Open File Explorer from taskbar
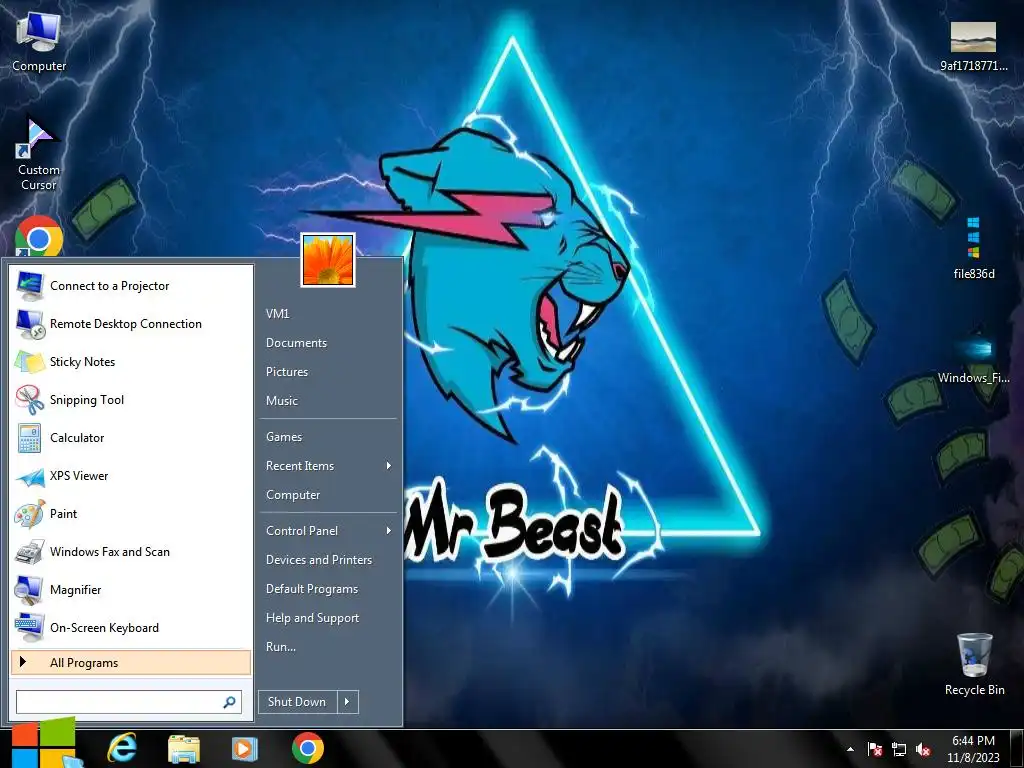Screen dimensions: 1024x768 (x=184, y=748)
